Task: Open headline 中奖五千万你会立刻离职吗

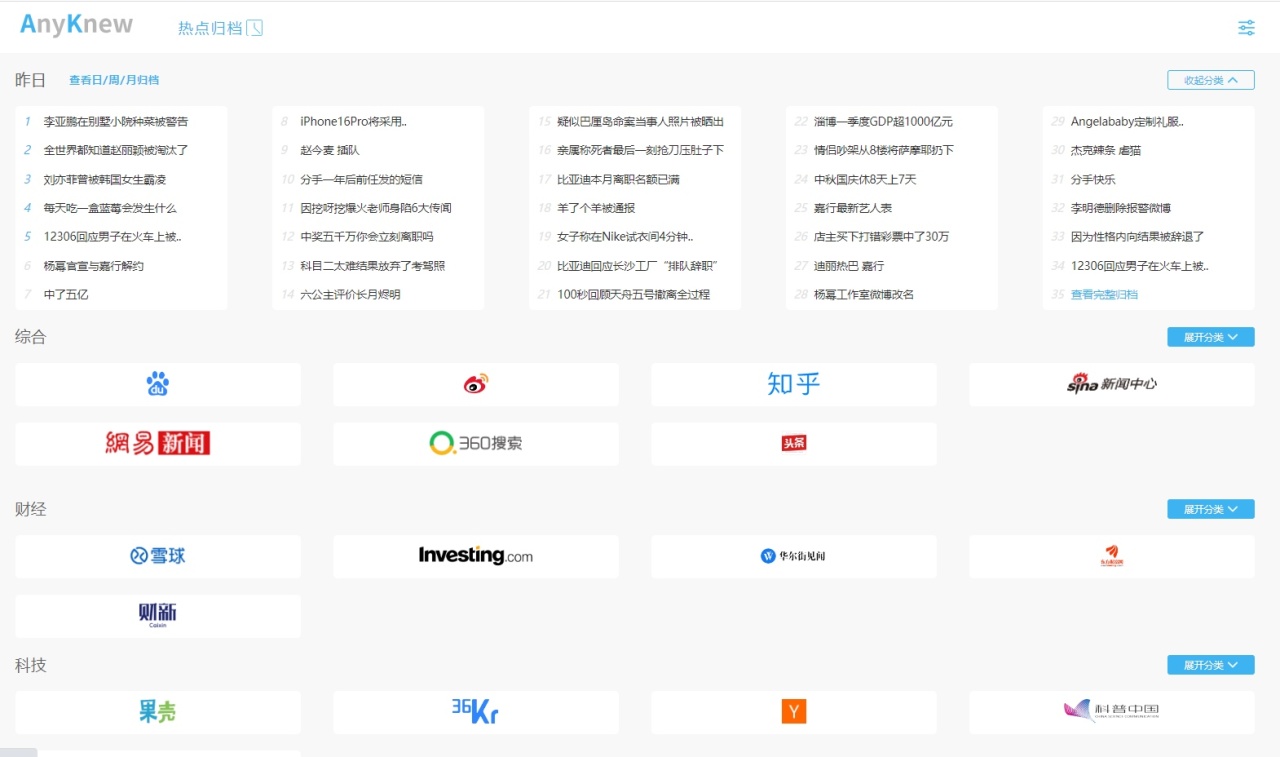Action: (x=367, y=237)
